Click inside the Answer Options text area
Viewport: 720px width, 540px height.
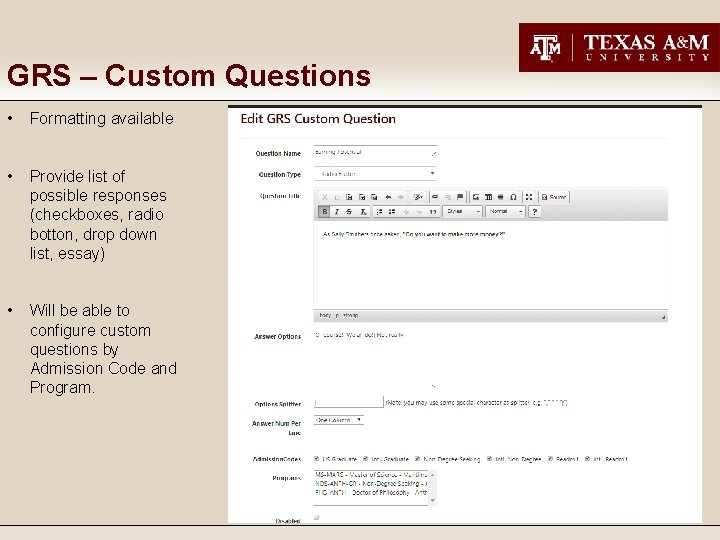tap(375, 360)
